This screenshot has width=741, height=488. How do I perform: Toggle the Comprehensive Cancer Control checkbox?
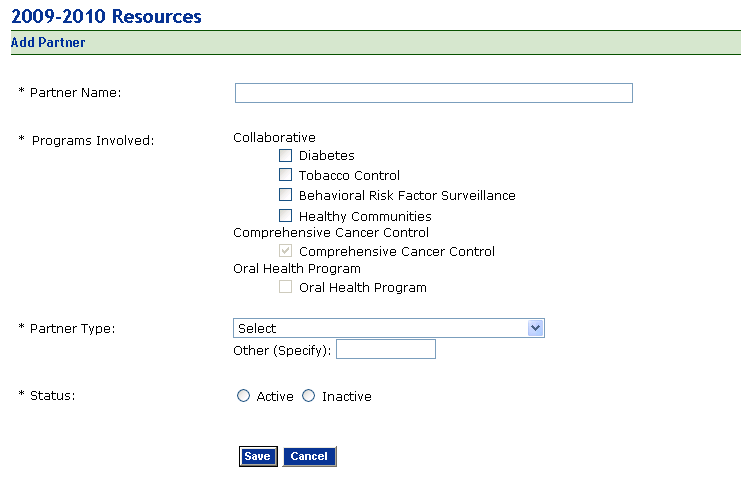tap(286, 251)
